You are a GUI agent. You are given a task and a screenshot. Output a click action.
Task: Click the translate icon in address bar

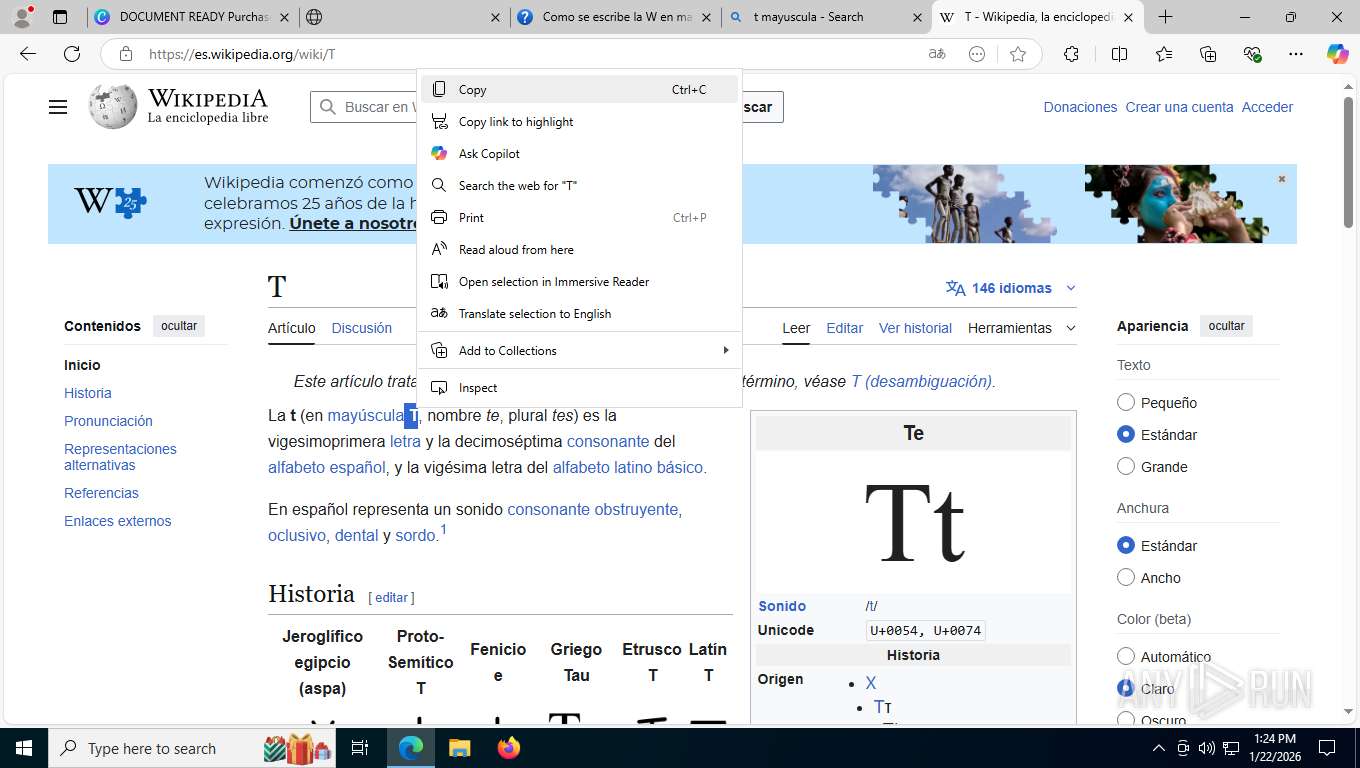click(x=937, y=54)
